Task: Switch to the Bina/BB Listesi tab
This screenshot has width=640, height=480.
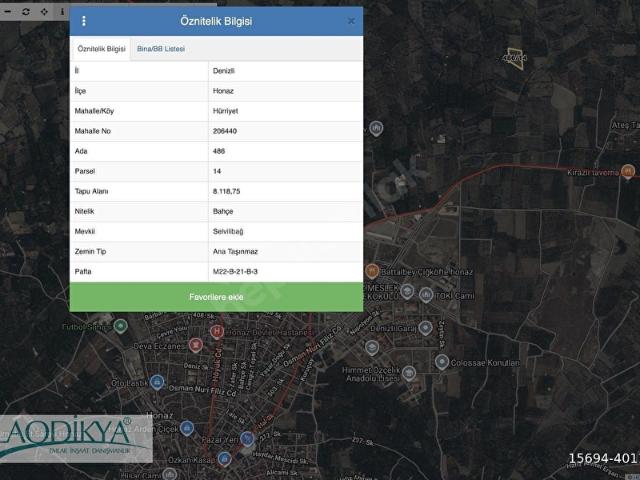Action: pyautogui.click(x=161, y=49)
